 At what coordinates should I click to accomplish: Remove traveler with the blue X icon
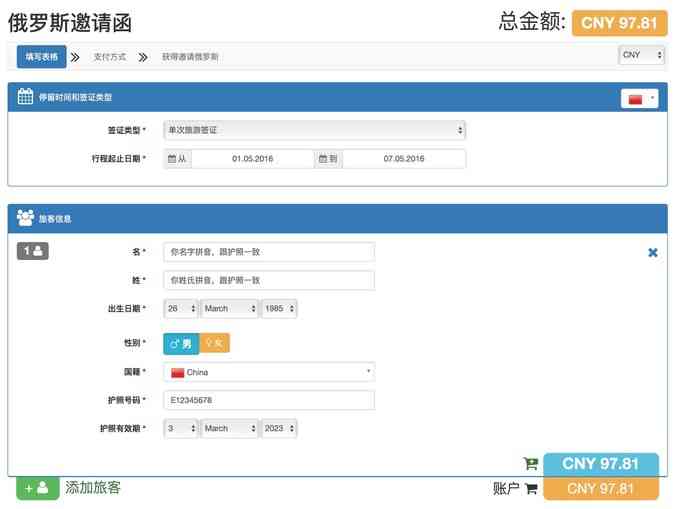click(x=653, y=253)
